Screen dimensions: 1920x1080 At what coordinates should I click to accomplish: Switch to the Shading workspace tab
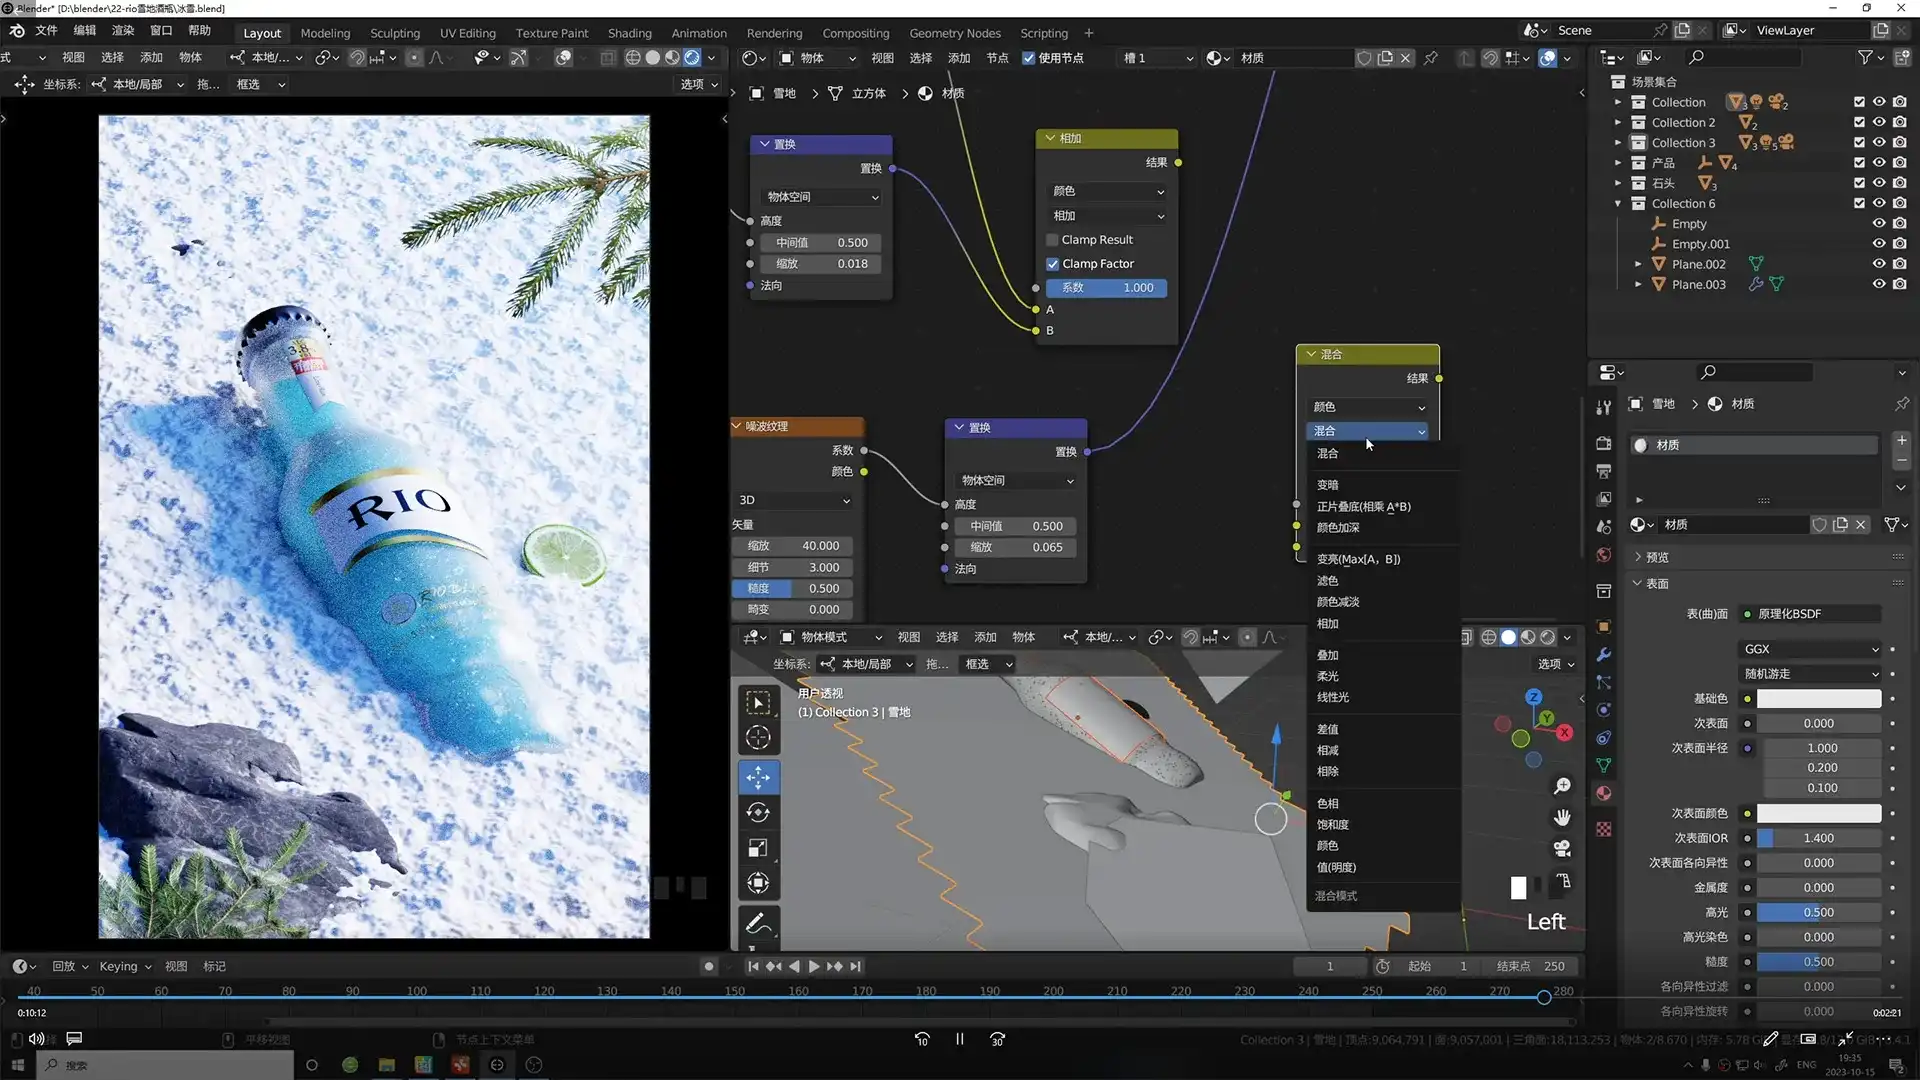pos(629,33)
